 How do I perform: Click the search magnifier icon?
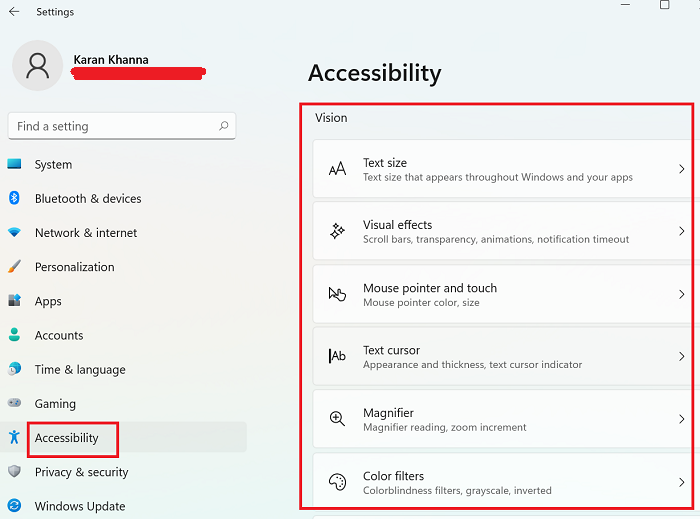pos(224,126)
